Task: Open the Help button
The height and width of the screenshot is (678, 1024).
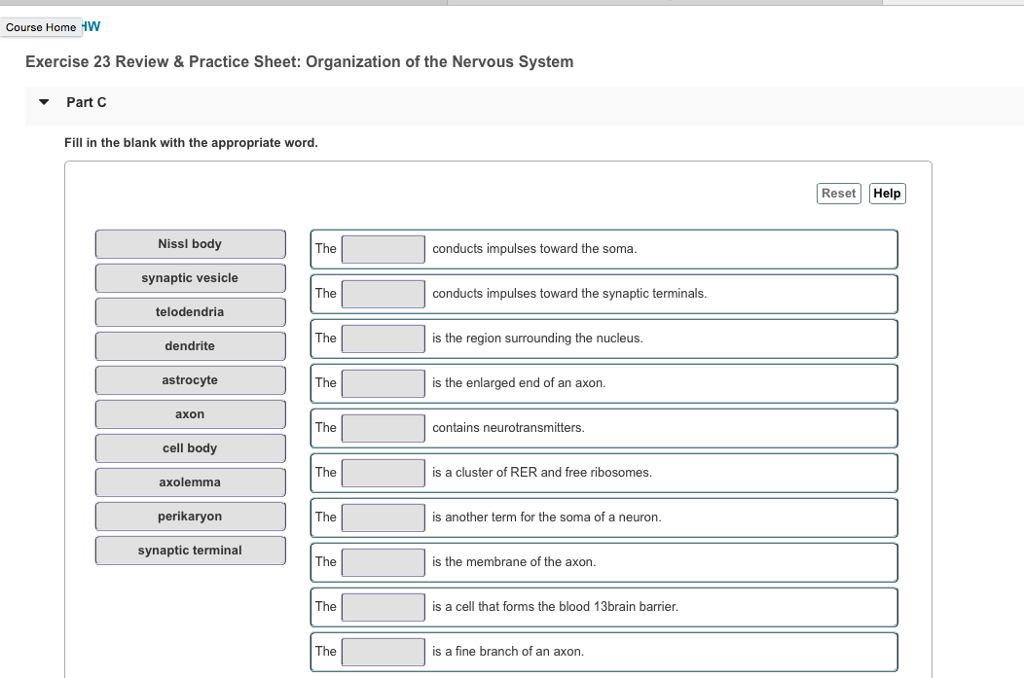Action: (887, 193)
